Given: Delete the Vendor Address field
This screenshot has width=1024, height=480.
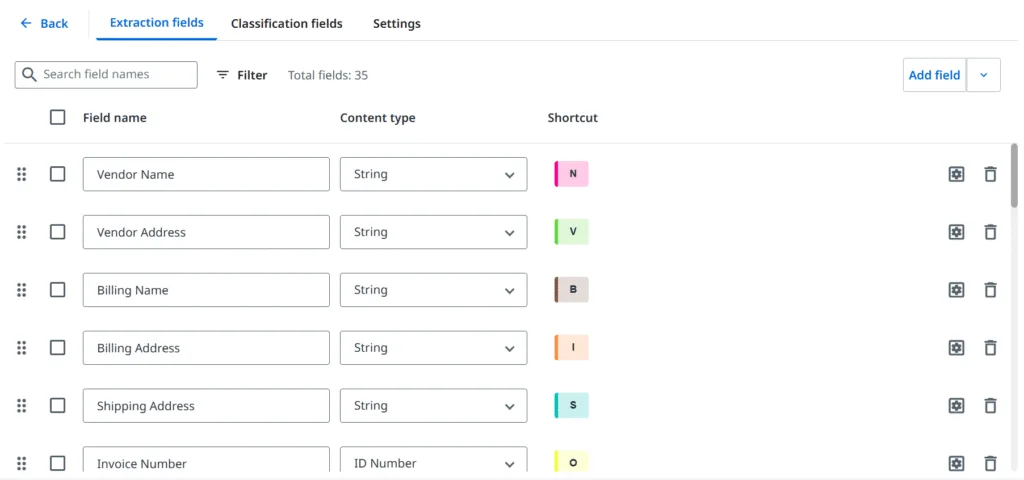Looking at the screenshot, I should click(991, 232).
